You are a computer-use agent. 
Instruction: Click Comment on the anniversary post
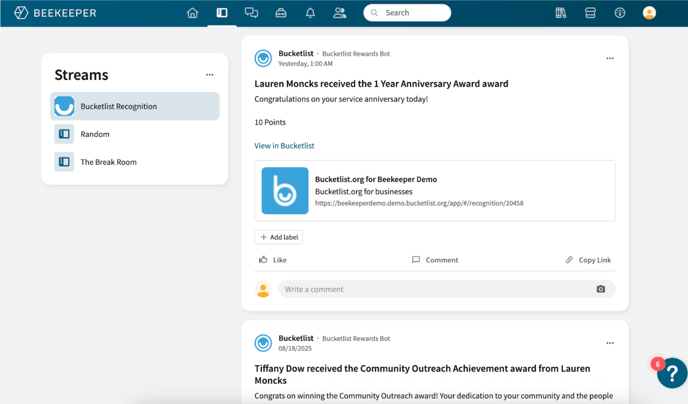click(435, 260)
